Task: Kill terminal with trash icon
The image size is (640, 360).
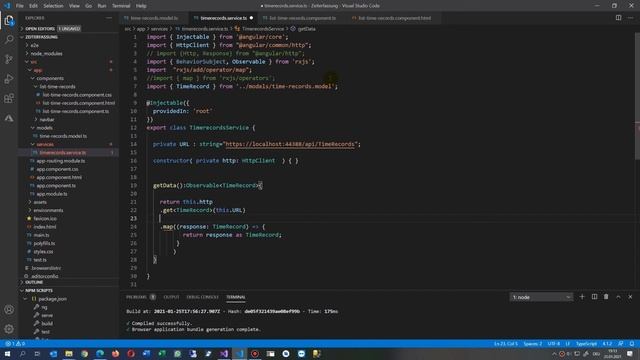Action: coord(606,297)
